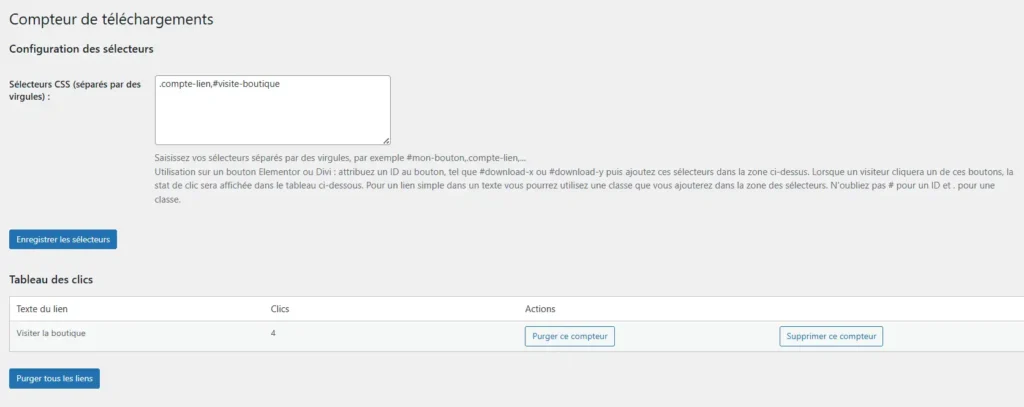Viewport: 1024px width, 407px height.
Task: Click the Visiter la boutique table cell
Action: pyautogui.click(x=51, y=333)
